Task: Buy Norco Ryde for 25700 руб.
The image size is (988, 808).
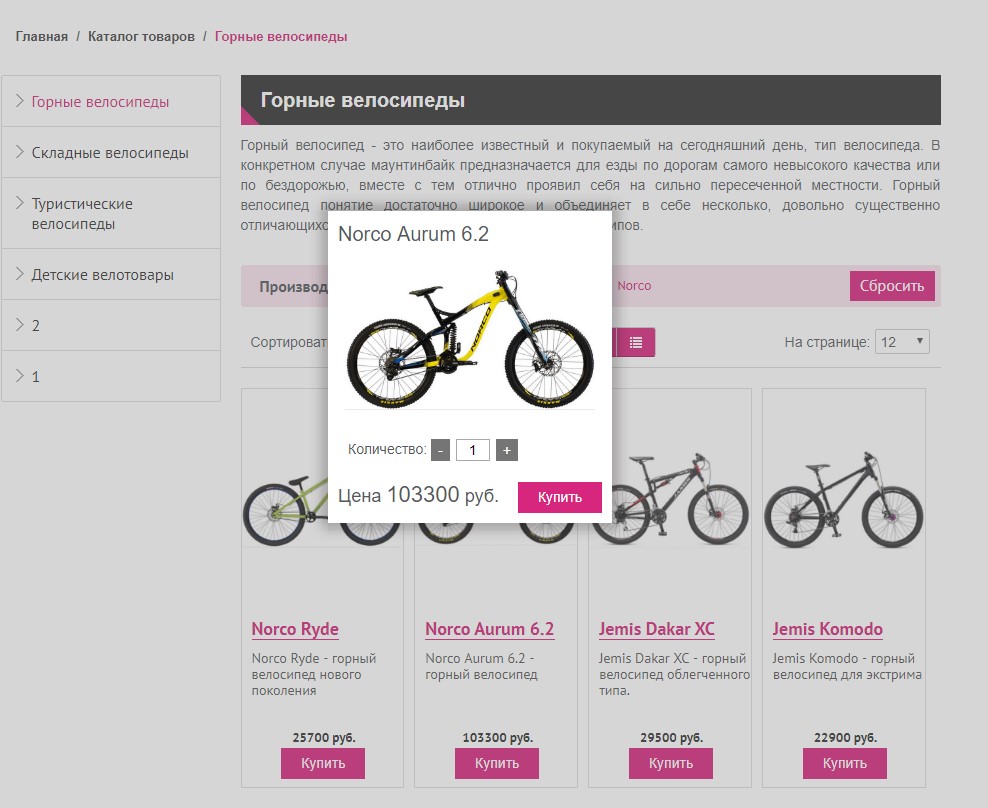Action: [x=323, y=763]
